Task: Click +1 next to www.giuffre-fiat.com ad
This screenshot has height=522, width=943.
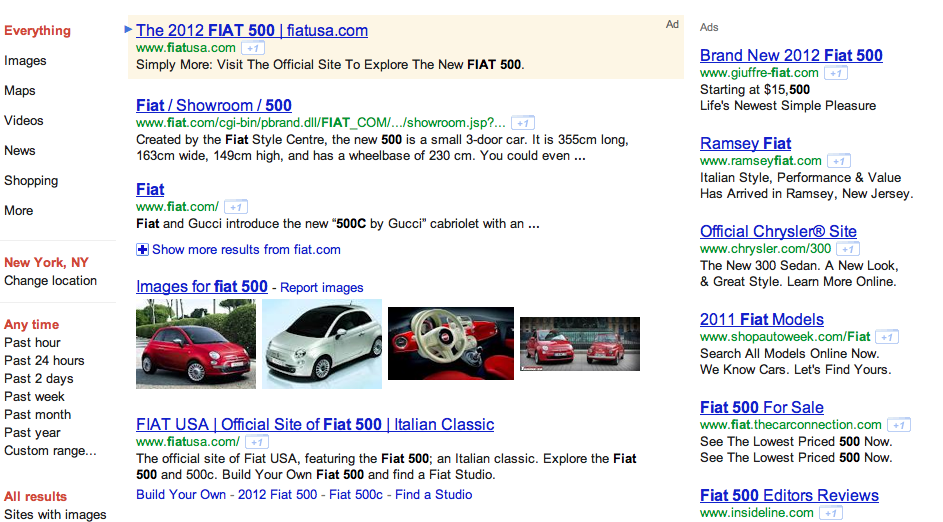Action: pos(836,73)
